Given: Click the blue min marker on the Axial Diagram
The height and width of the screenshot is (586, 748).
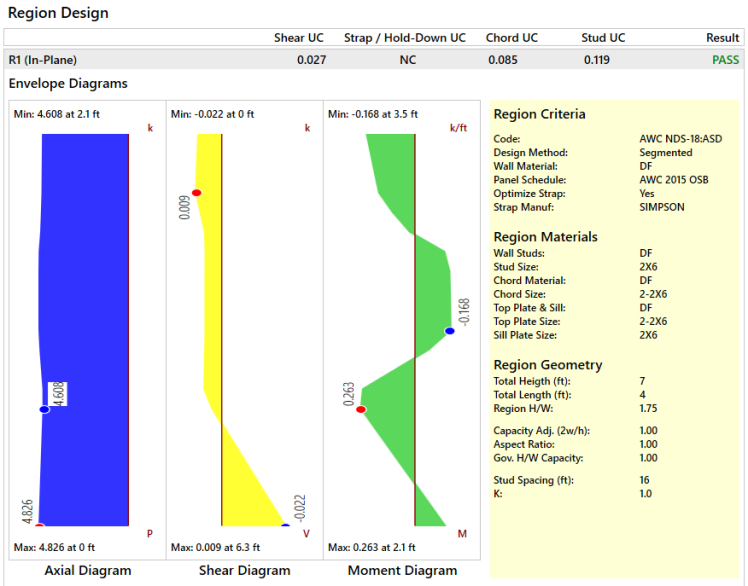Looking at the screenshot, I should coord(44,409).
